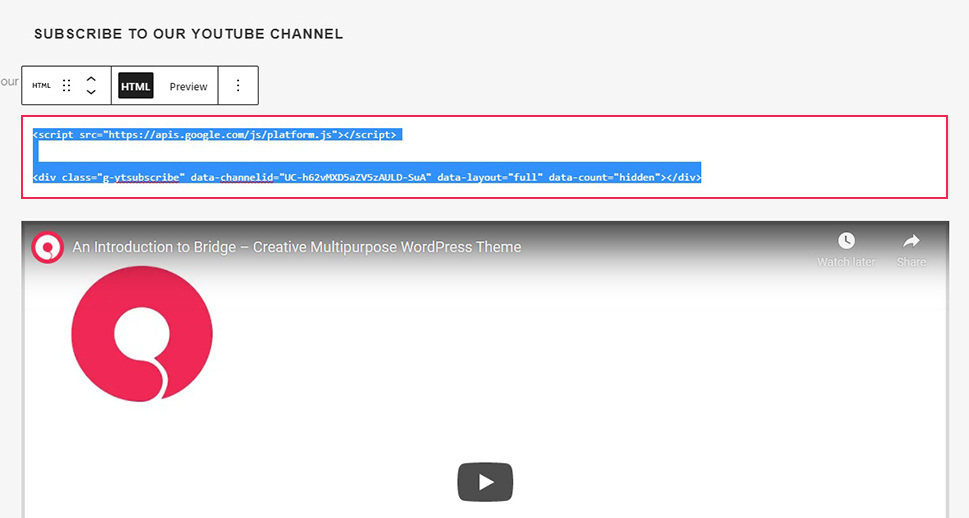Click the g-ytsubscribe div code line
969x518 pixels.
click(x=367, y=177)
